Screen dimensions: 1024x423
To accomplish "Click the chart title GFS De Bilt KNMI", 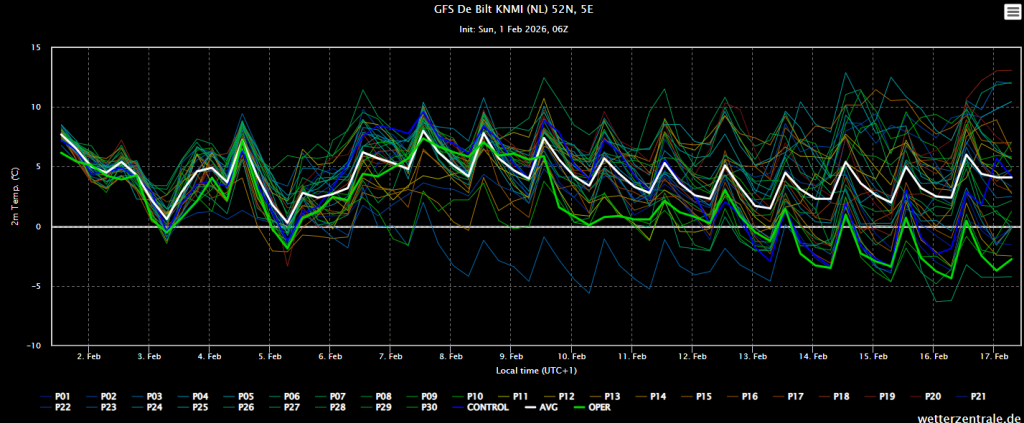I will [511, 11].
